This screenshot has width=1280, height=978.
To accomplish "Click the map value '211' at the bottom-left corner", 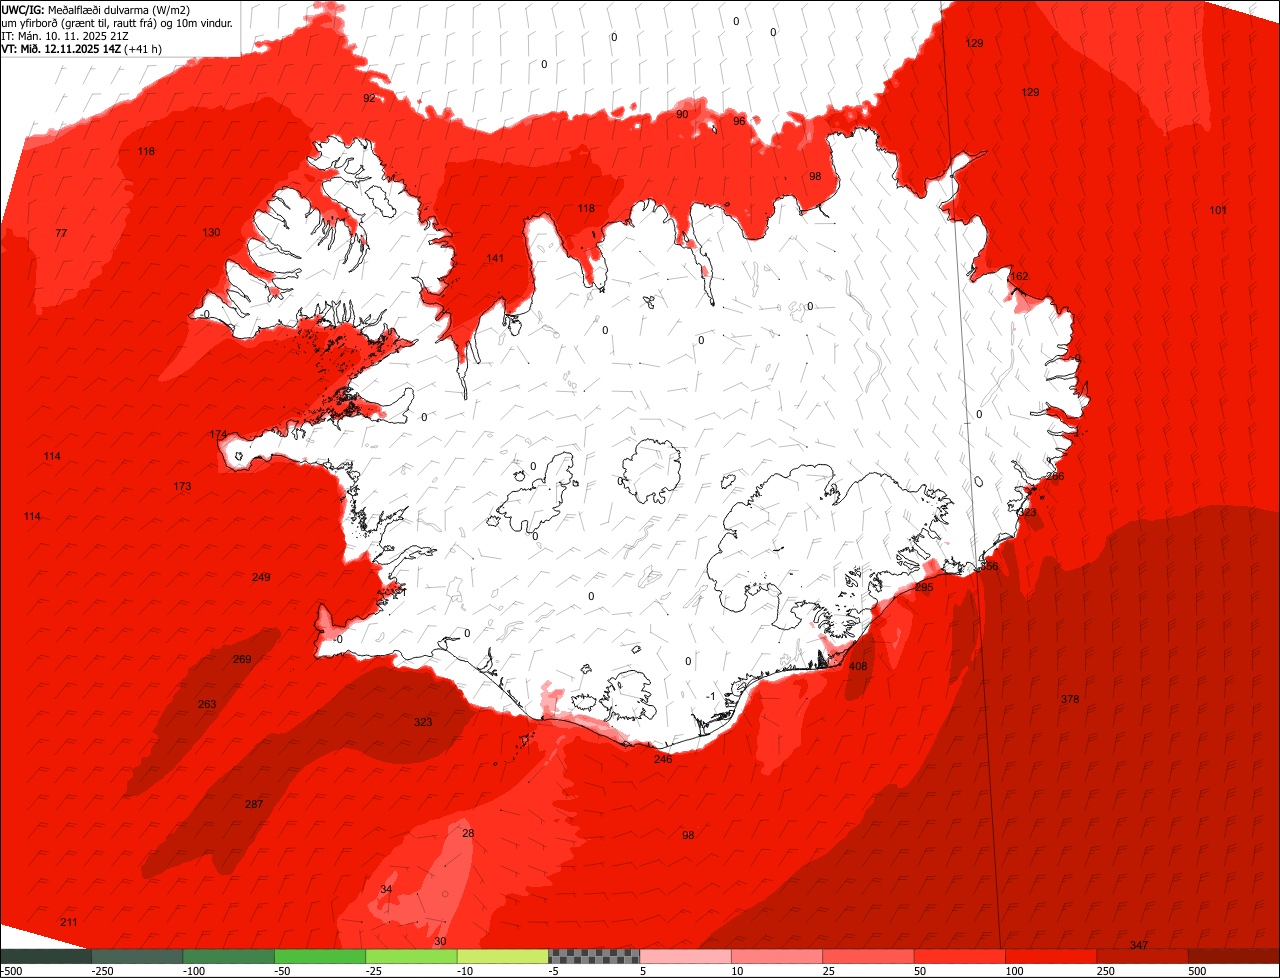I will pos(69,921).
